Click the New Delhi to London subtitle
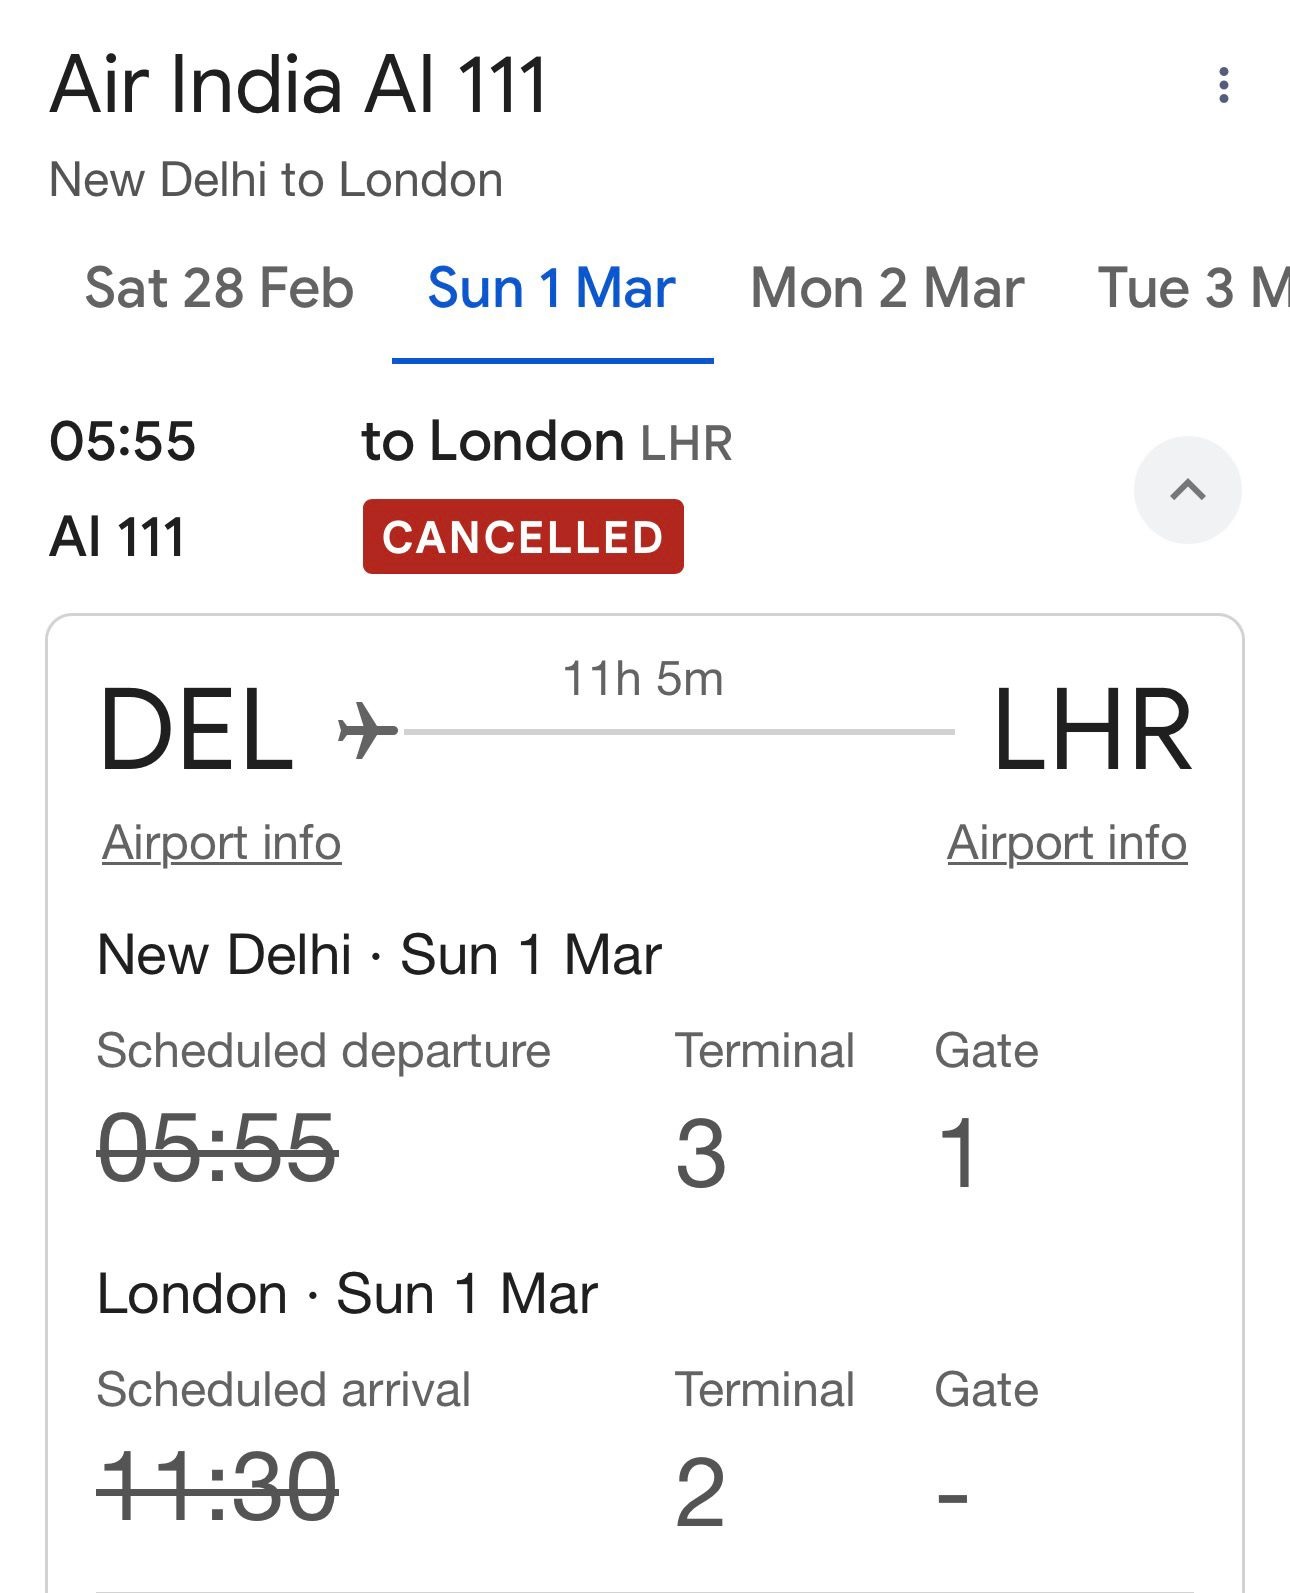 [x=276, y=180]
